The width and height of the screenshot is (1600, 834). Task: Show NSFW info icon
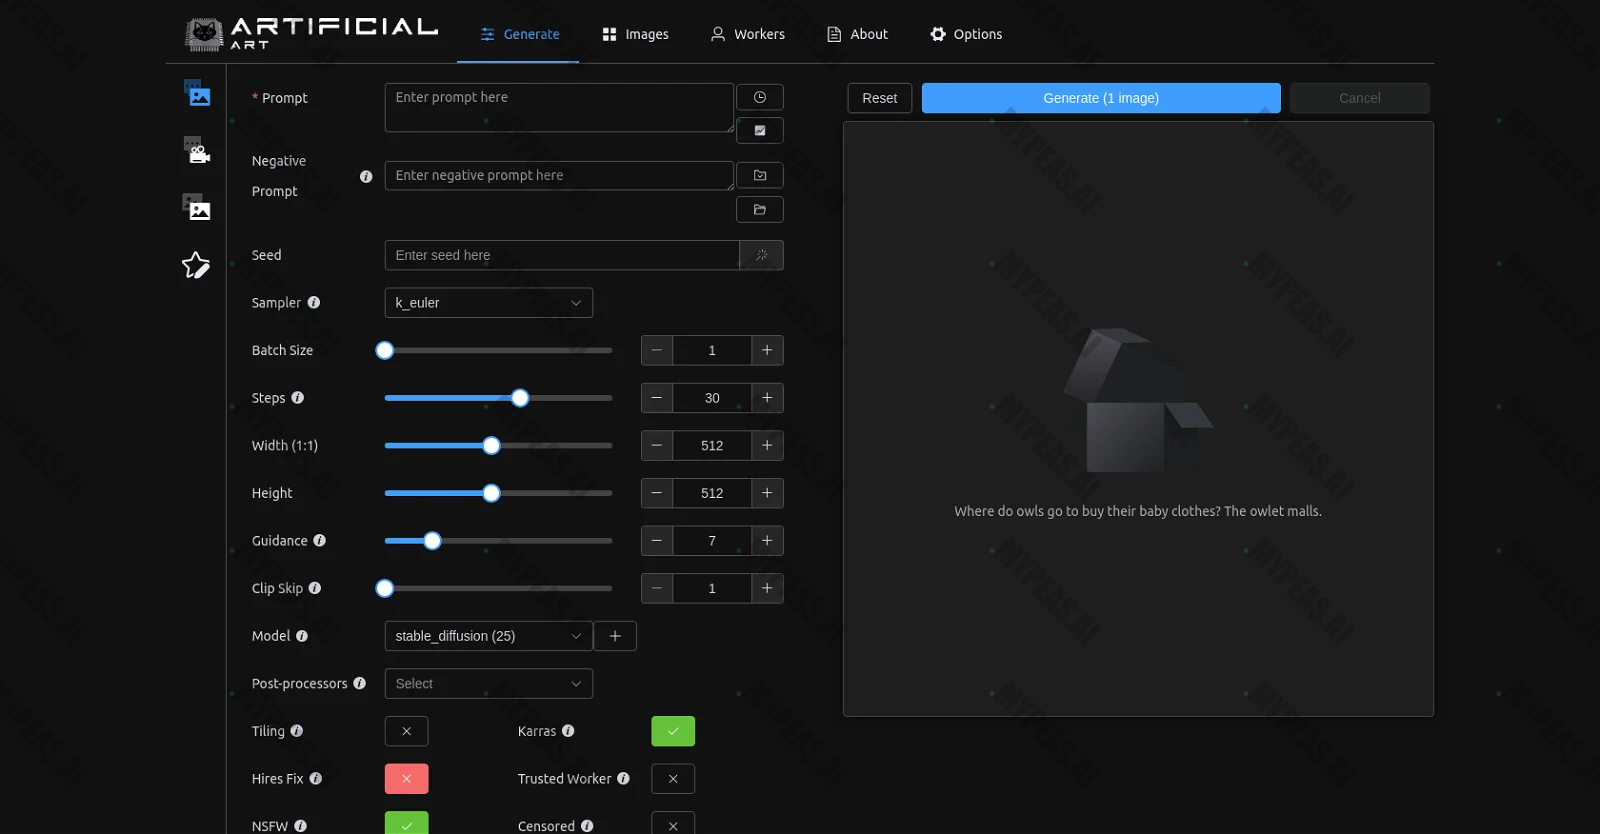pyautogui.click(x=301, y=826)
